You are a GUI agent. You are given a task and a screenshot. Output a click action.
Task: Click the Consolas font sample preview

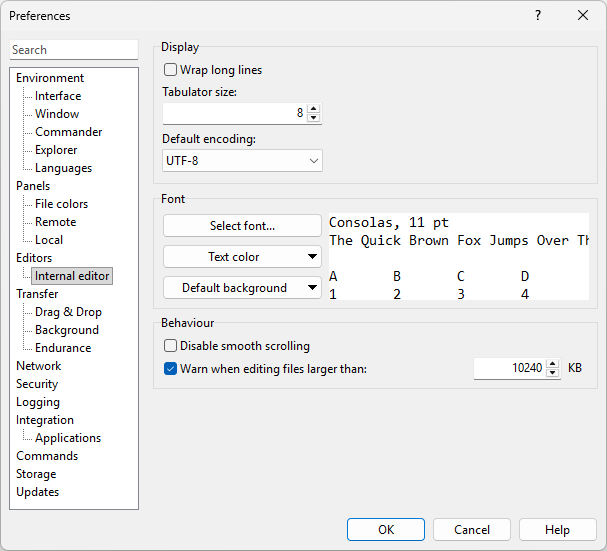459,256
